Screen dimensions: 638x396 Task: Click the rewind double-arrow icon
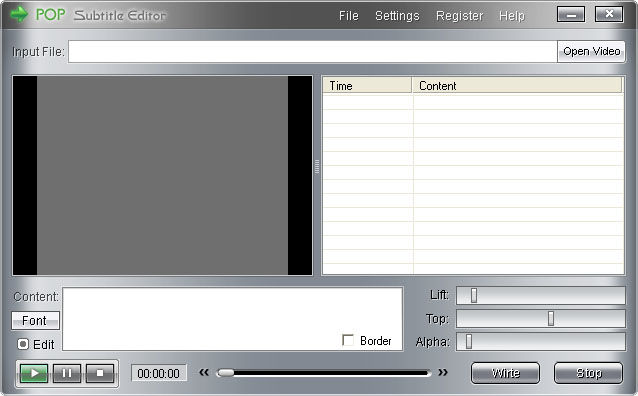[x=204, y=372]
